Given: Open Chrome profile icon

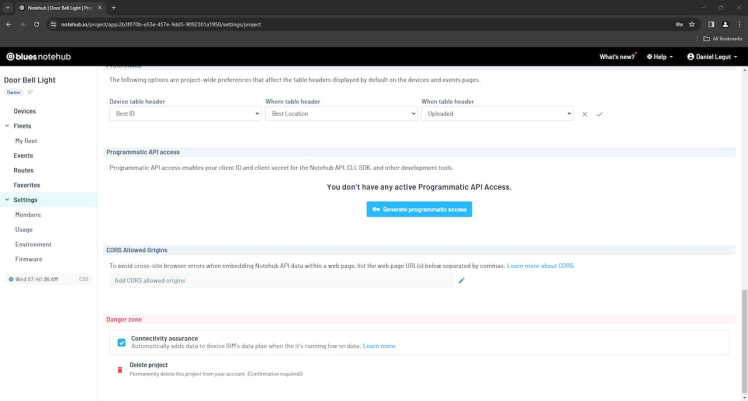Looking at the screenshot, I should (x=725, y=24).
